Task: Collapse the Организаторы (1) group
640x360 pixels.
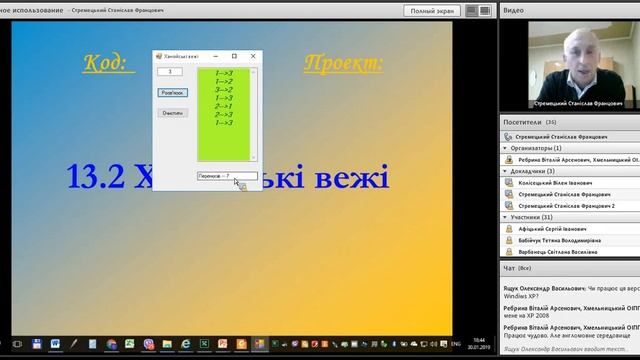Action: point(505,148)
